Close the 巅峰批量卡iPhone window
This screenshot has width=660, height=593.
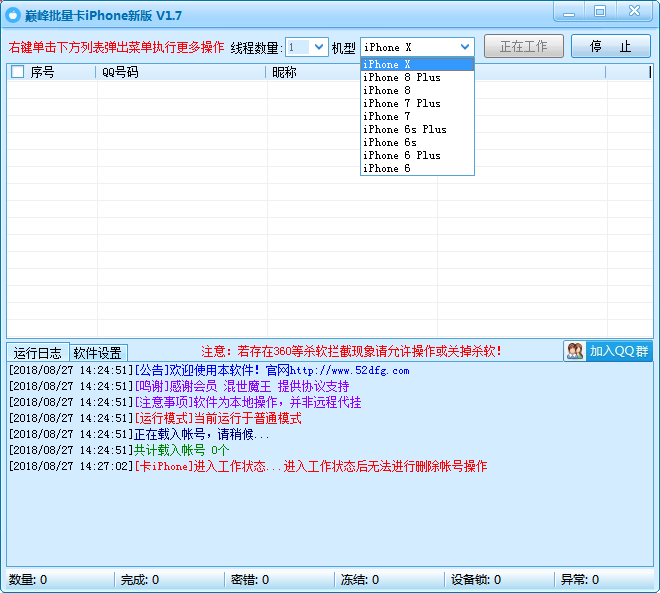tap(634, 11)
